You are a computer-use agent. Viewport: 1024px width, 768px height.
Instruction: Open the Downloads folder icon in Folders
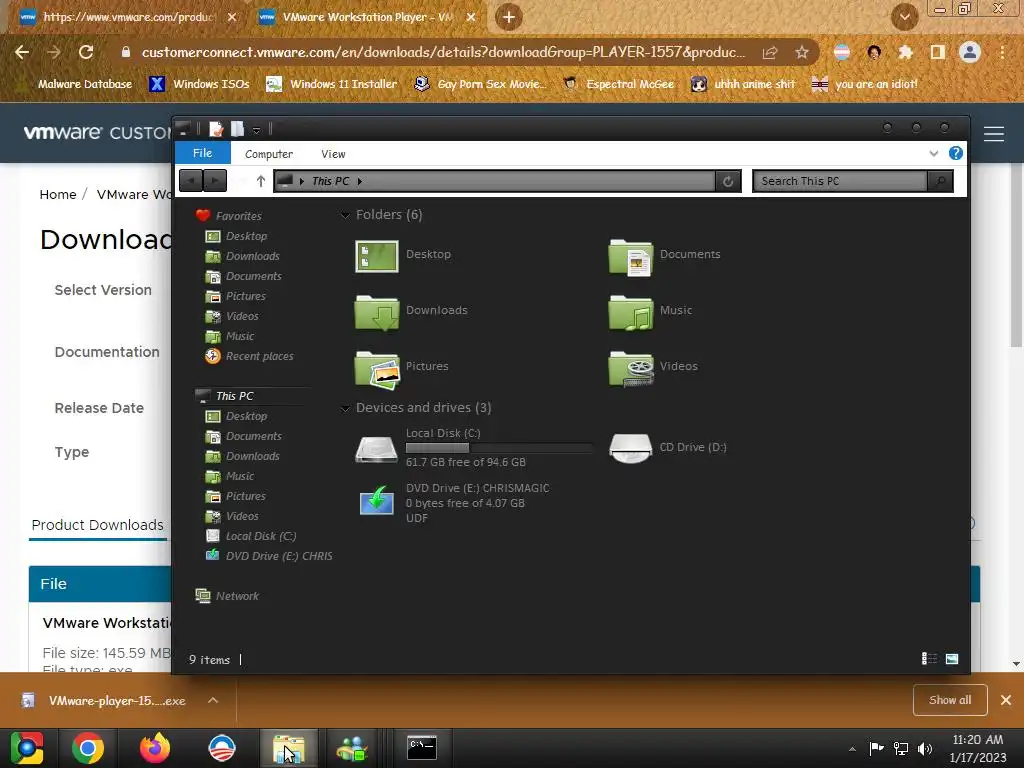coord(377,312)
